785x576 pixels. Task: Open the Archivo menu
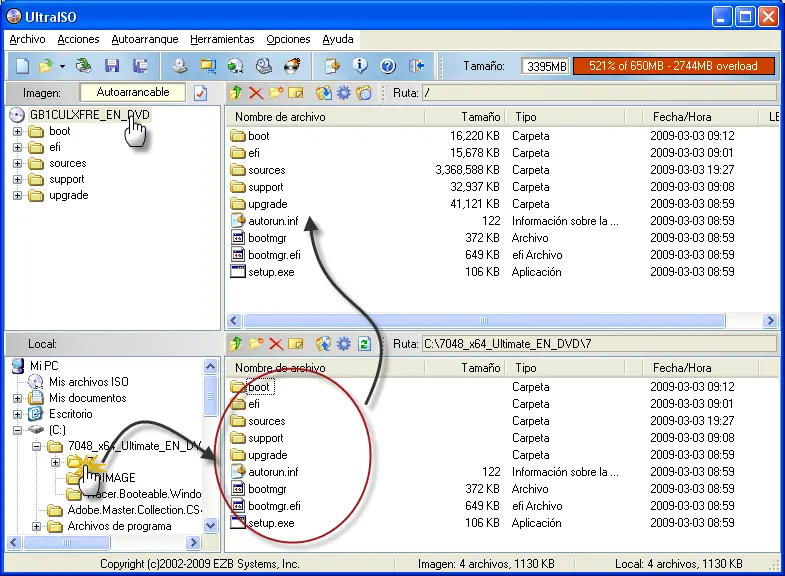coord(27,39)
